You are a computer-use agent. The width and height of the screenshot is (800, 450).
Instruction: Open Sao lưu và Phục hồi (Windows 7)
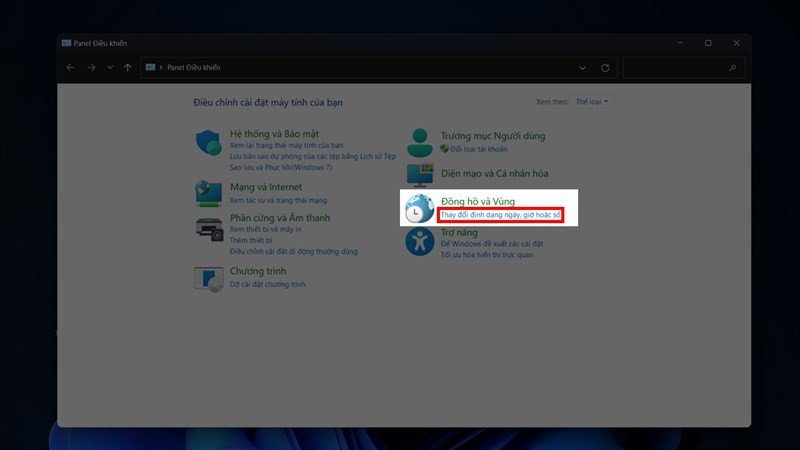[x=281, y=167]
